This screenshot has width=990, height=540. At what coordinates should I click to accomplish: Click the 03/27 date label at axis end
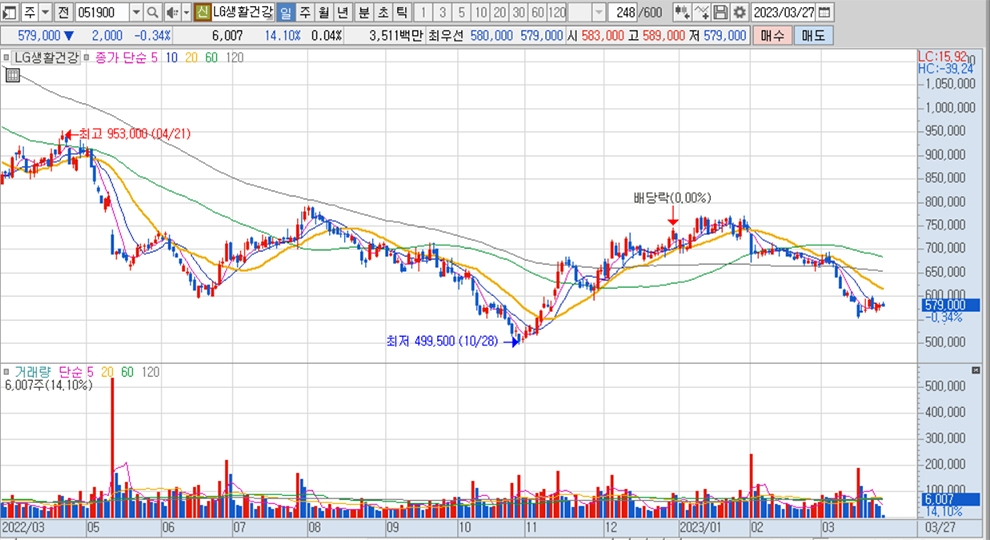(x=940, y=527)
